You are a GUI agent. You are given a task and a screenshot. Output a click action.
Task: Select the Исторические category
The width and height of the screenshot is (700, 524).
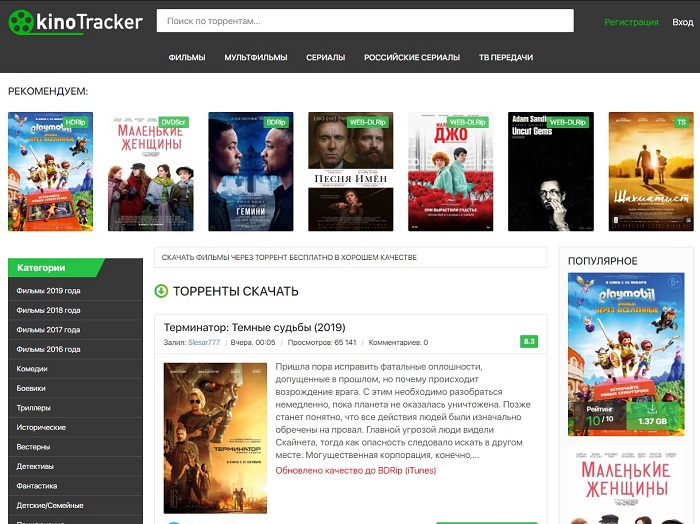[75, 427]
